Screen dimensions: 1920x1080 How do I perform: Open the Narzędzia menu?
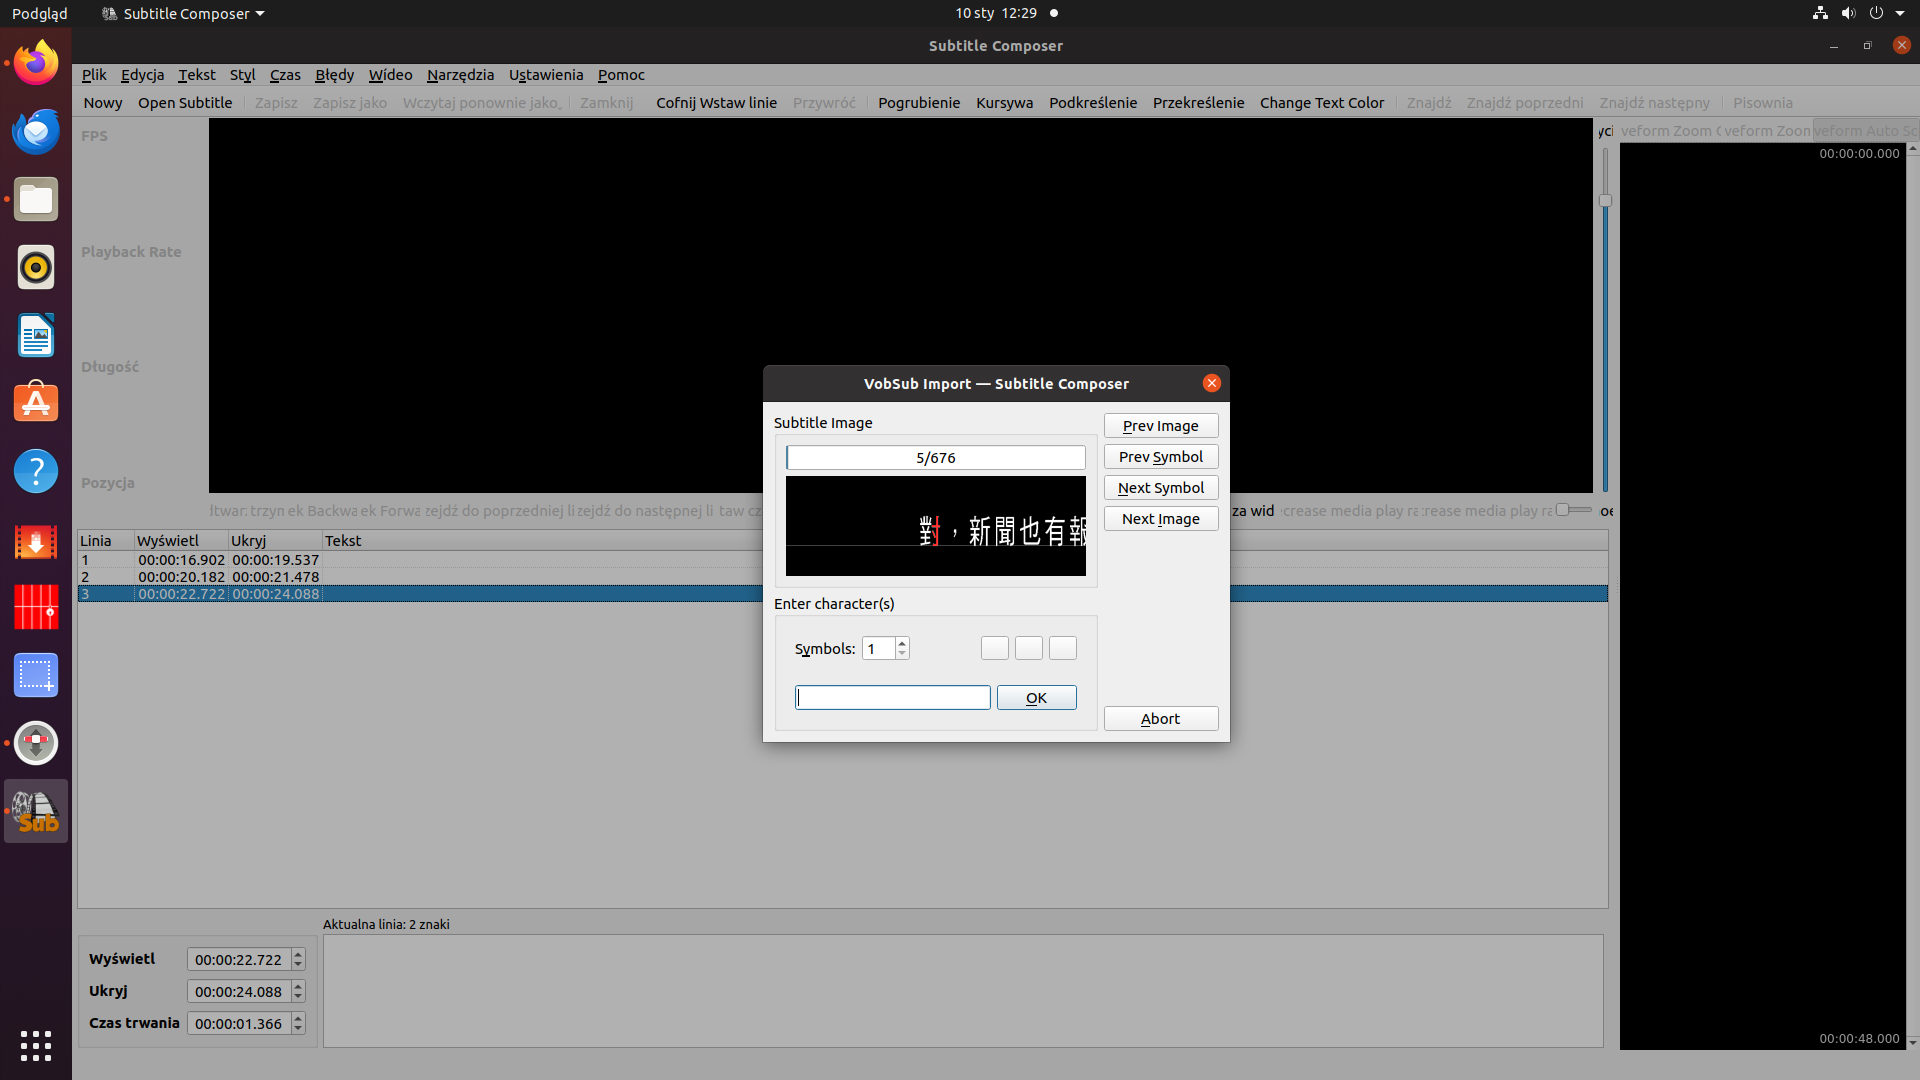pyautogui.click(x=460, y=75)
